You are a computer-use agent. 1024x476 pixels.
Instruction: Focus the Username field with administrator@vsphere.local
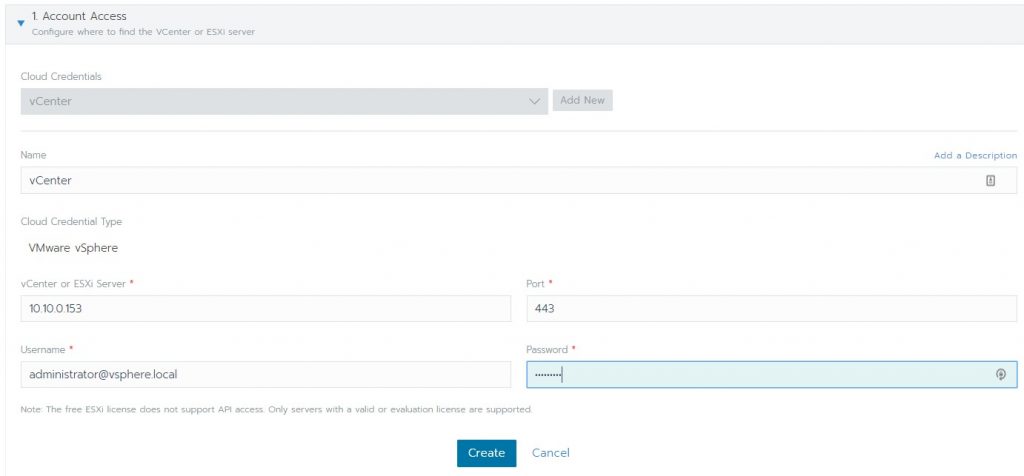pyautogui.click(x=266, y=375)
